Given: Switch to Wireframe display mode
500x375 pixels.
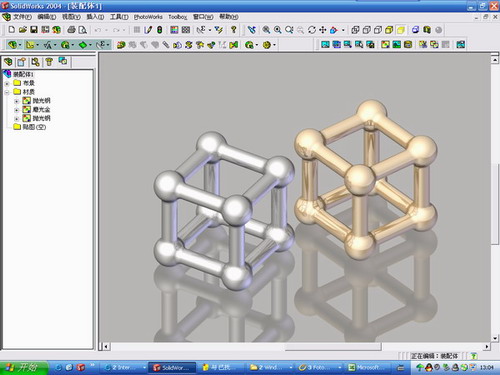Looking at the screenshot, I should (x=355, y=30).
